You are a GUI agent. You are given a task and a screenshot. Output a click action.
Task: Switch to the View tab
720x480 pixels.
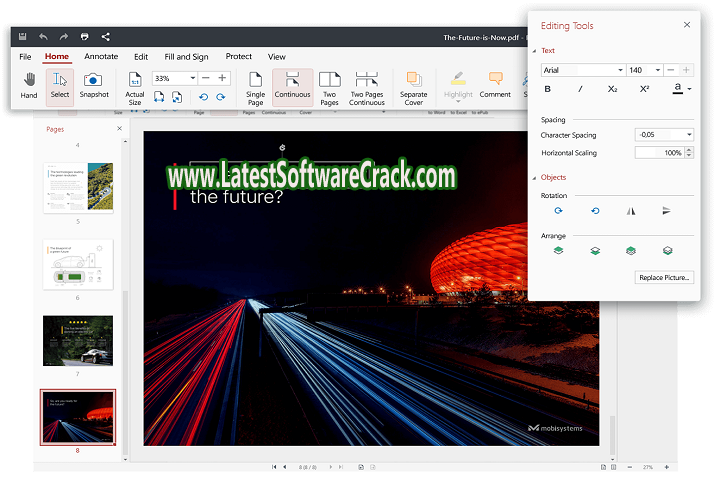276,57
